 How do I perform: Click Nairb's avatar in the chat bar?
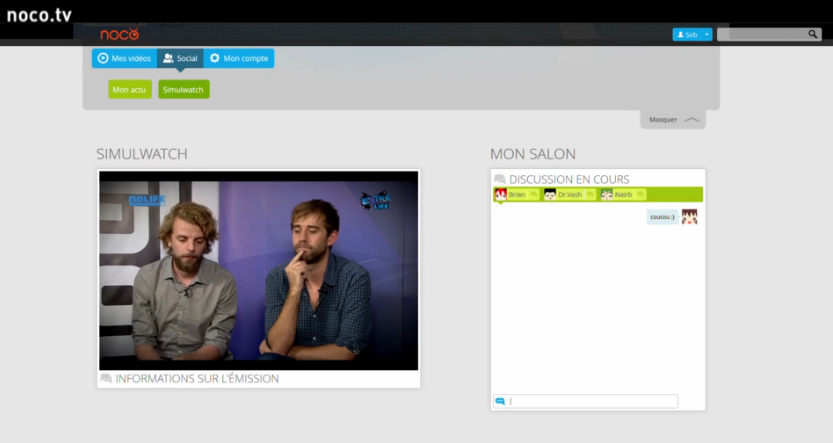[607, 194]
